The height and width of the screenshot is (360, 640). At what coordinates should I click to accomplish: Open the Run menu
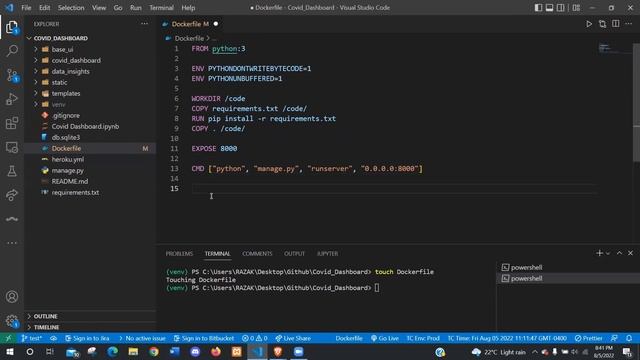pos(136,7)
